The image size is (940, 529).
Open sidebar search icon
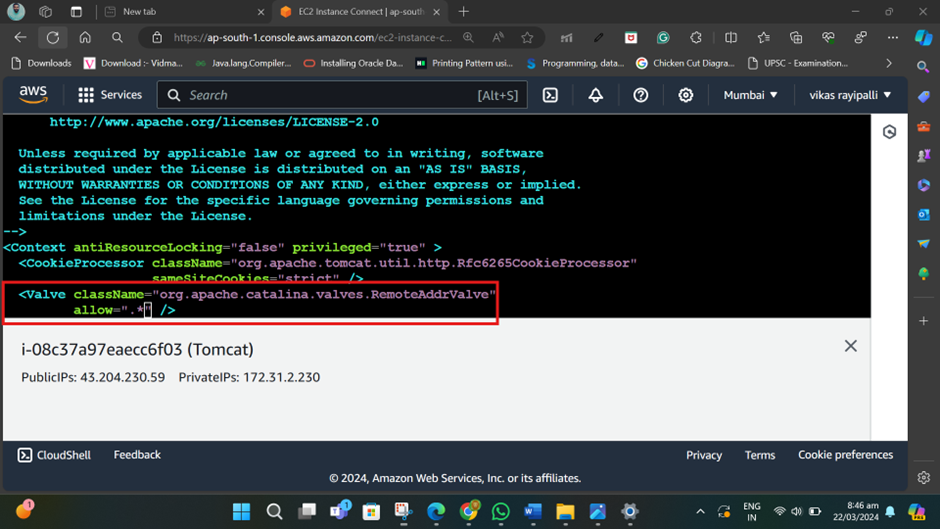point(923,67)
